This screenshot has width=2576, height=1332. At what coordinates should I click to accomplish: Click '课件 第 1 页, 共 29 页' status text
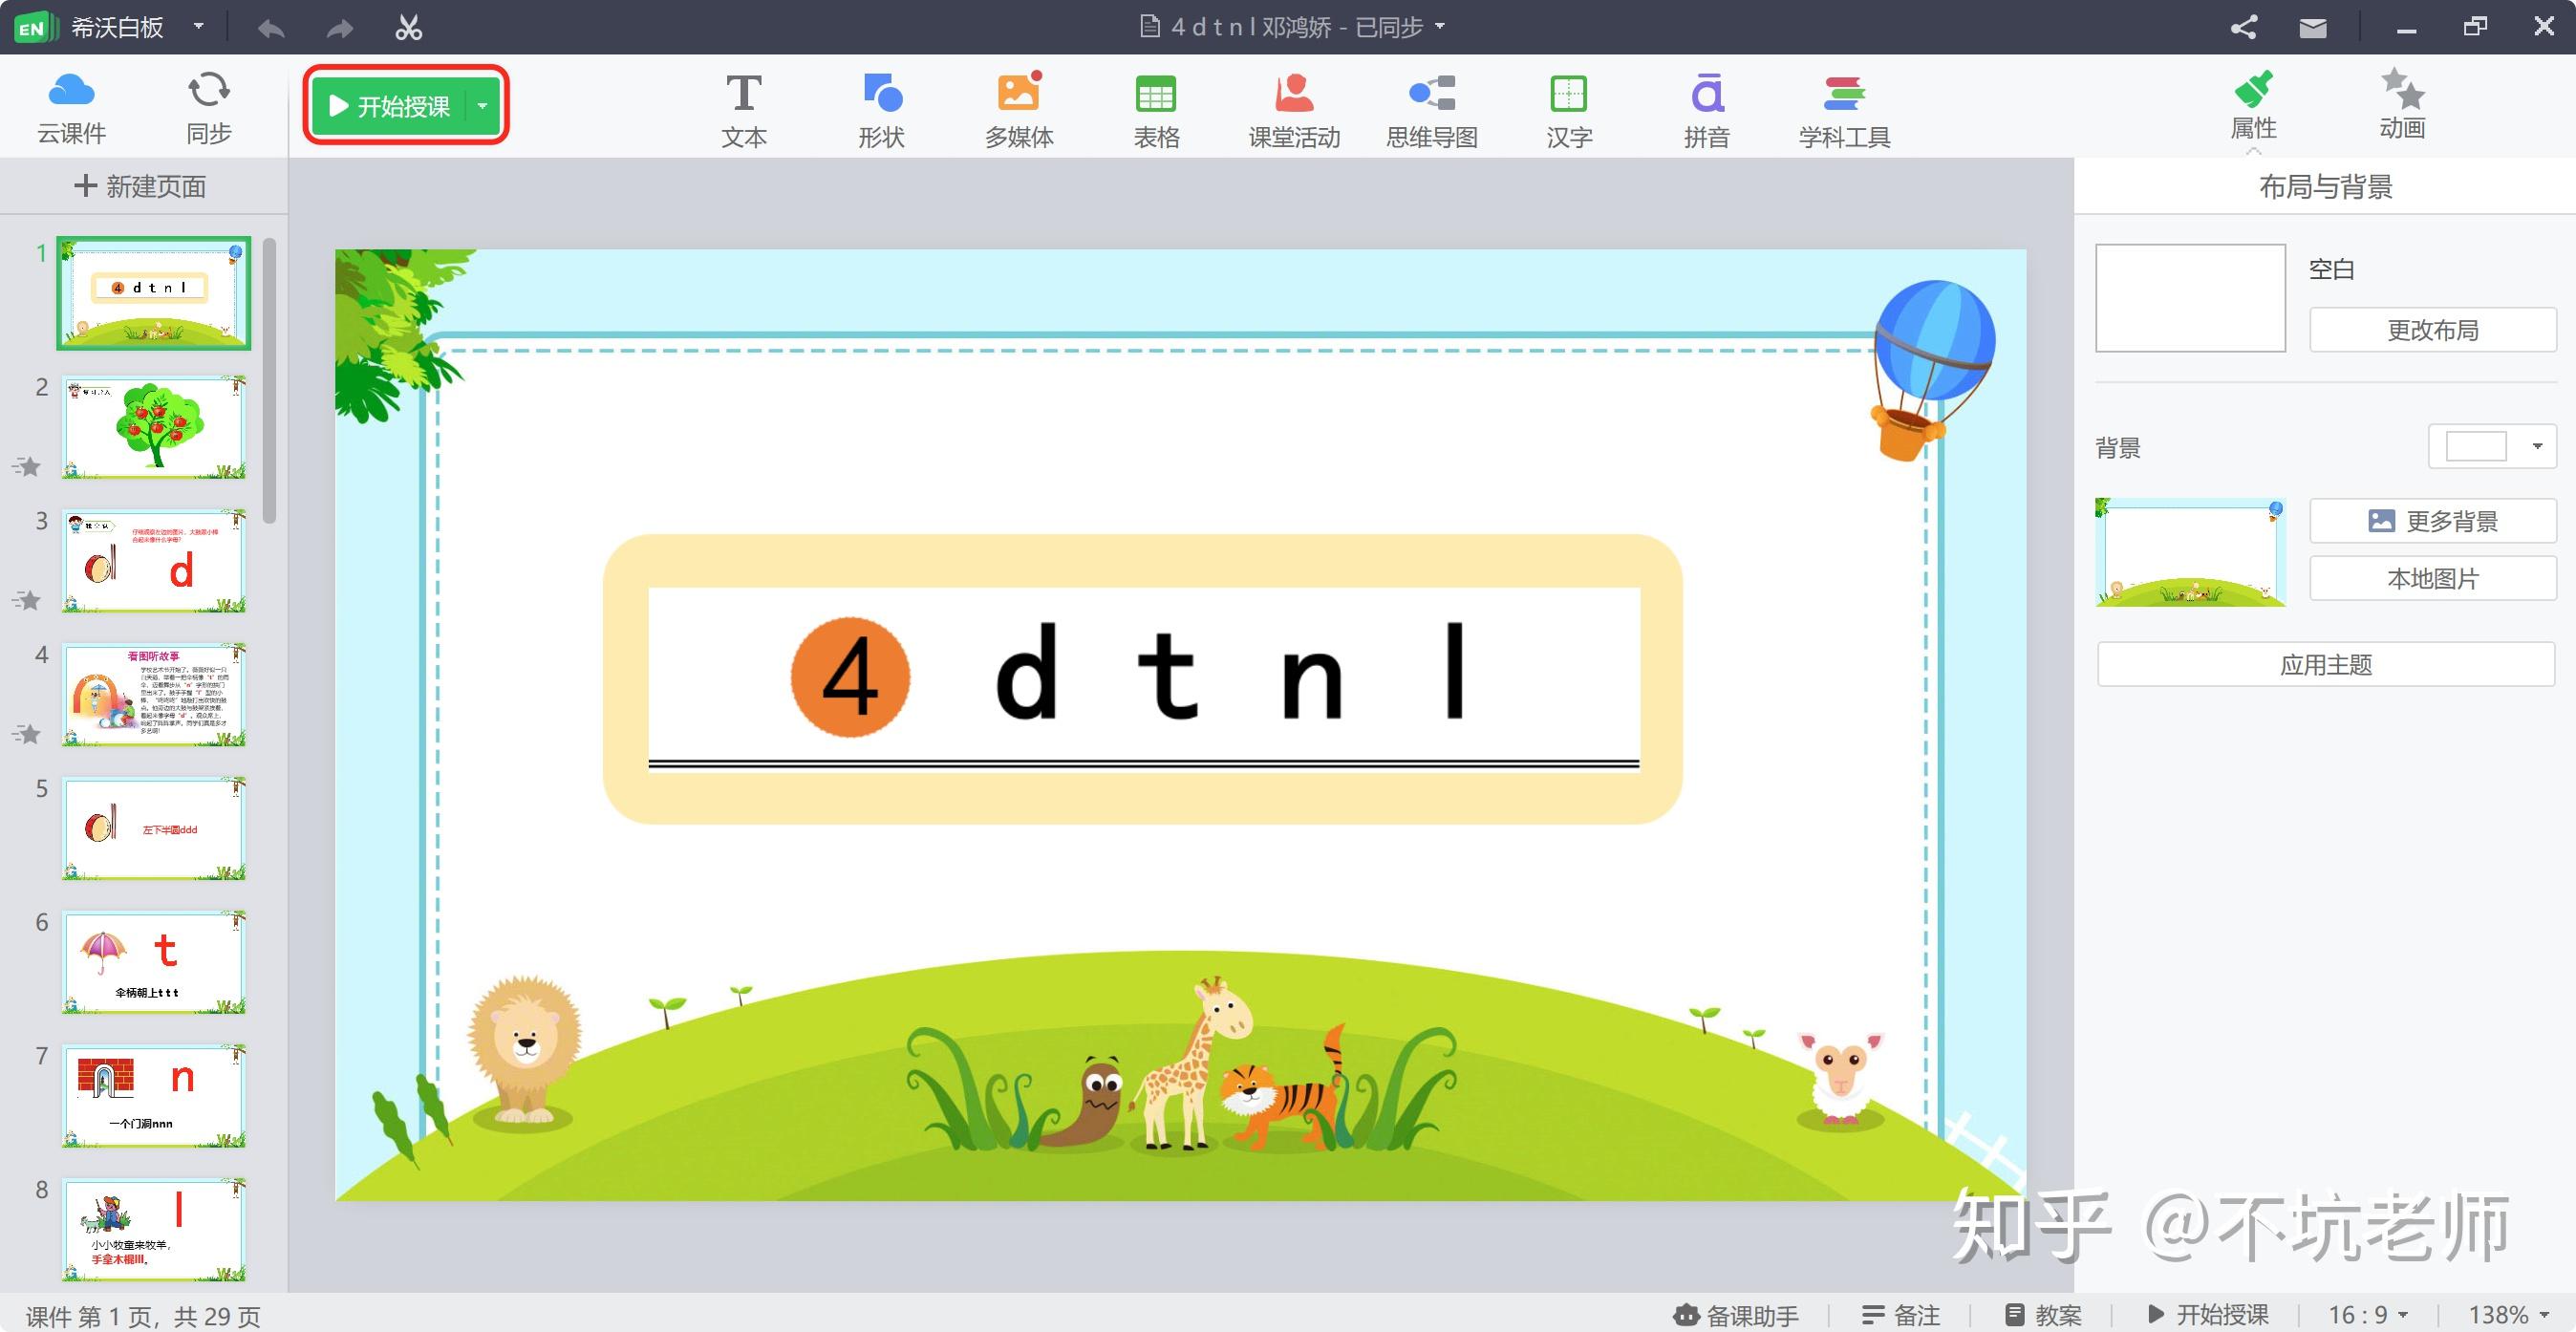click(143, 1316)
